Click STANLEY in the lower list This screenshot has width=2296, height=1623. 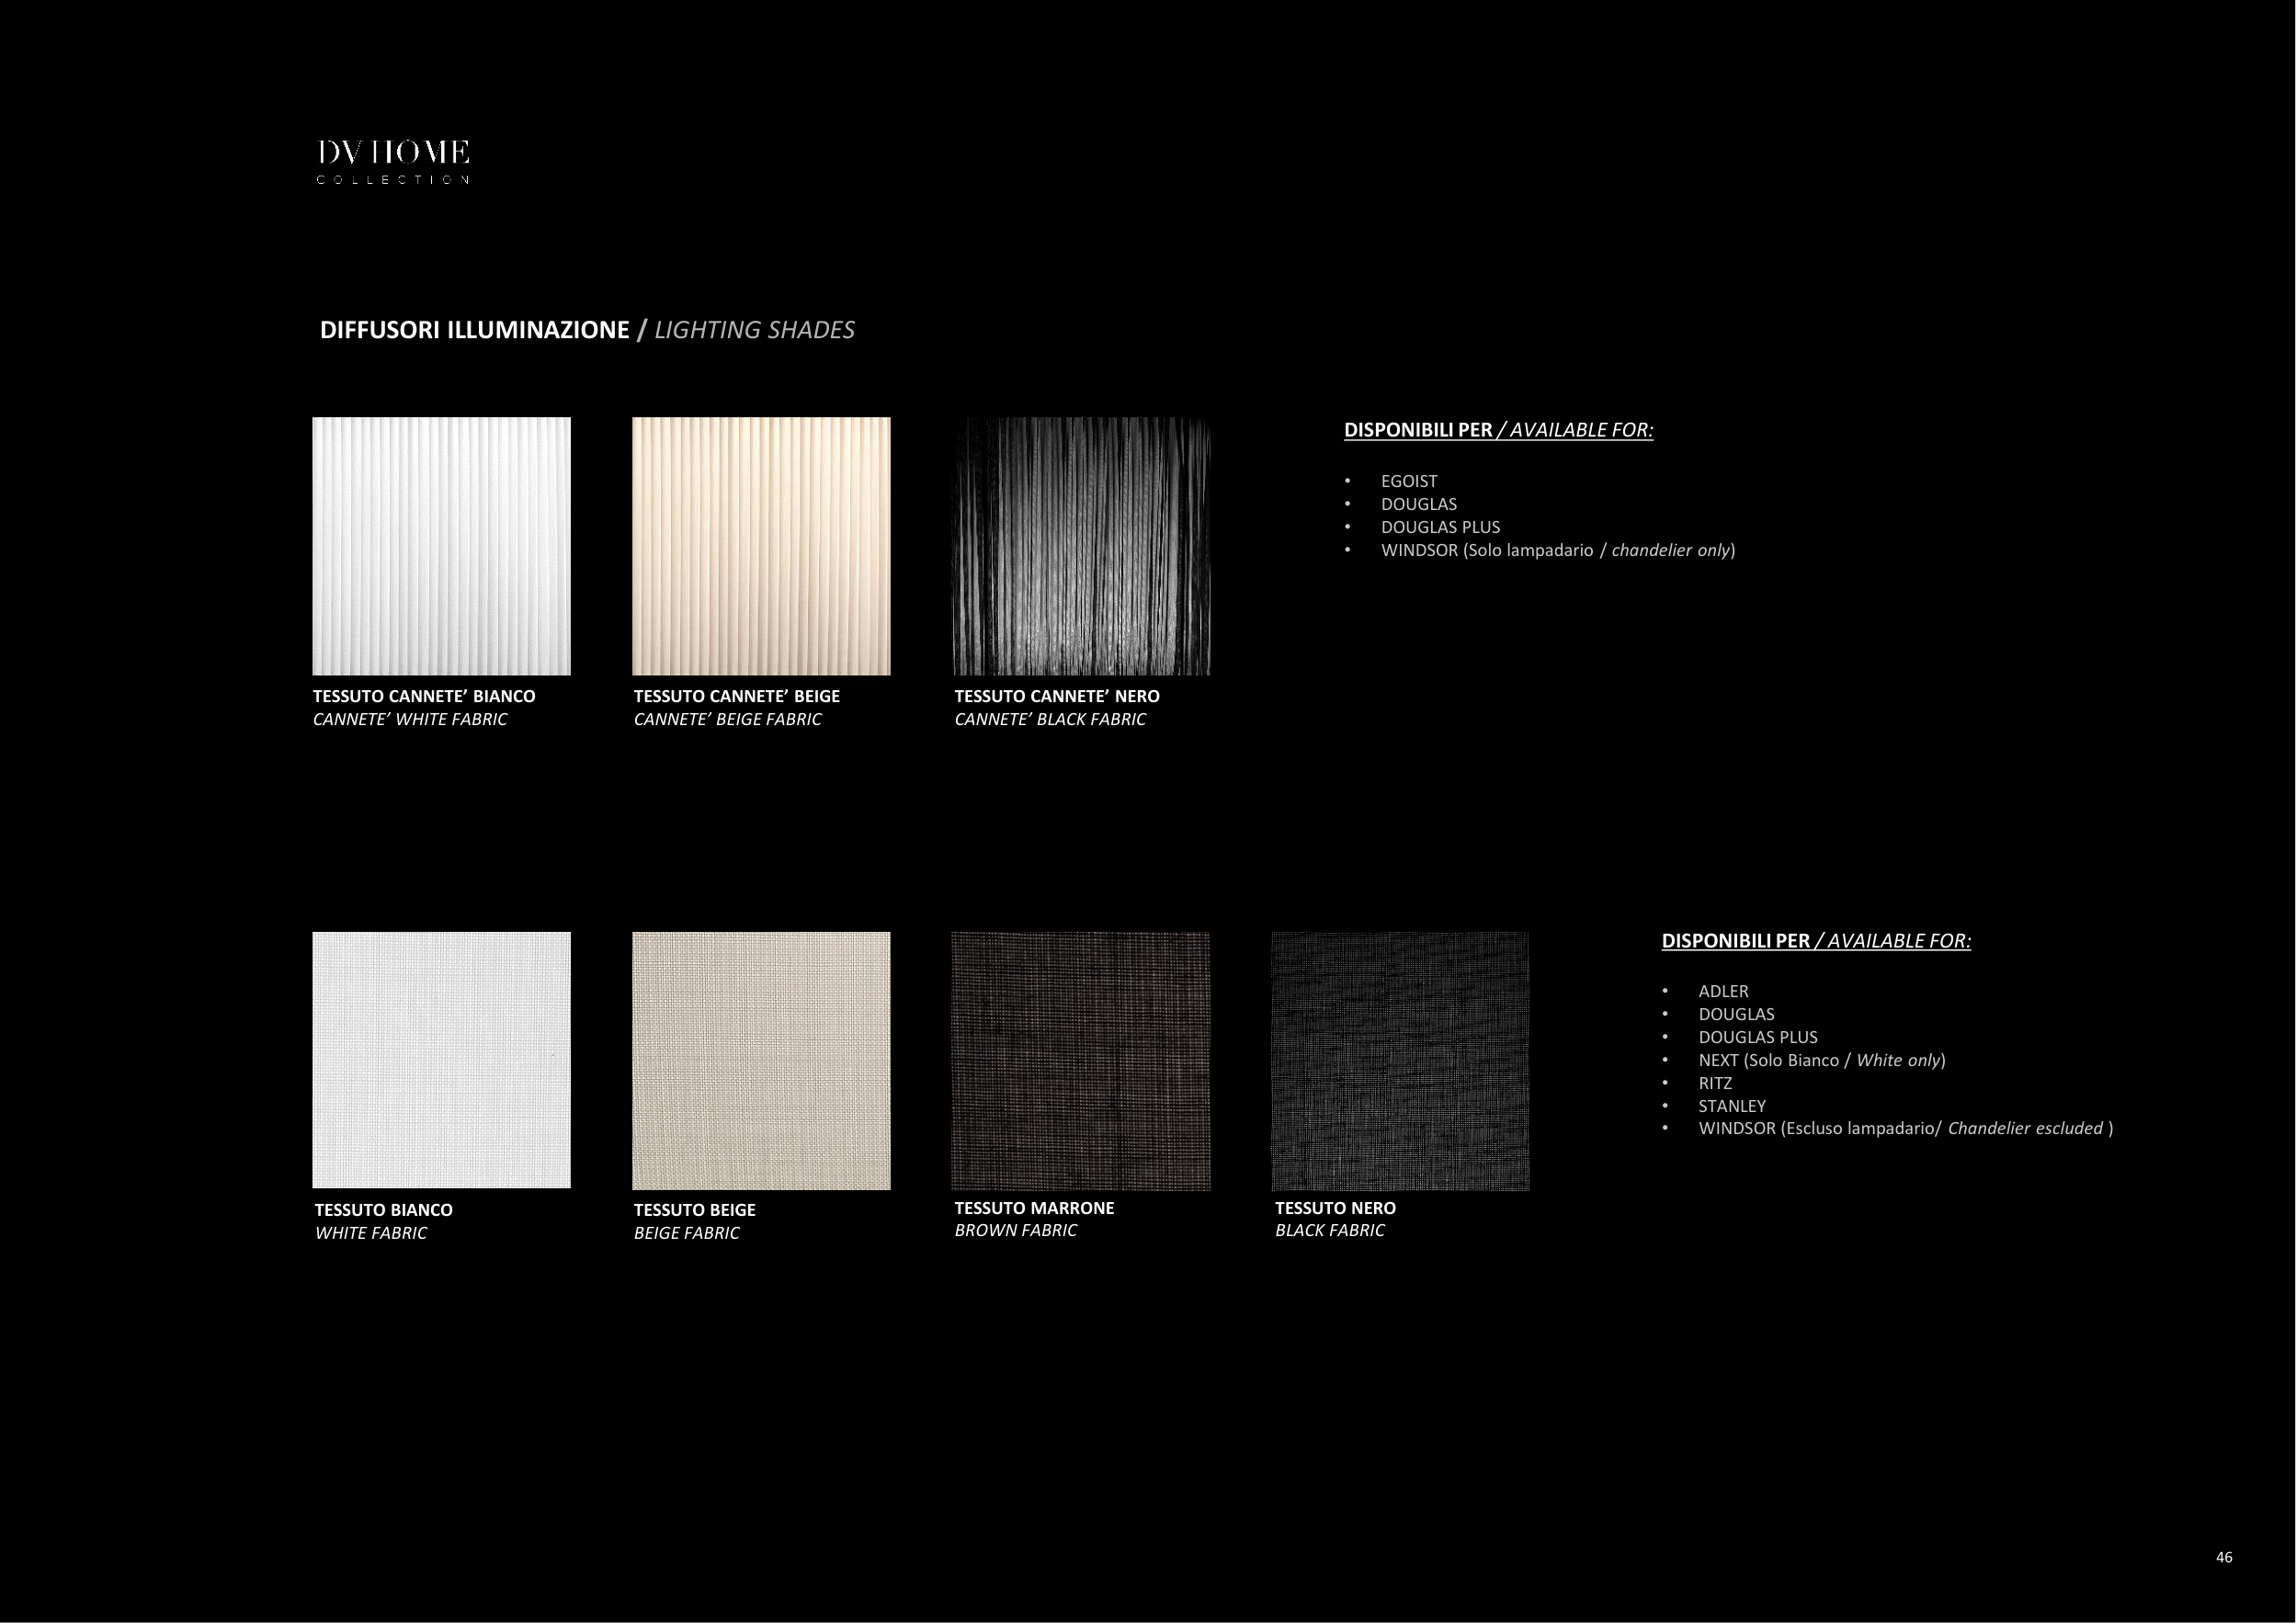tap(1731, 1106)
